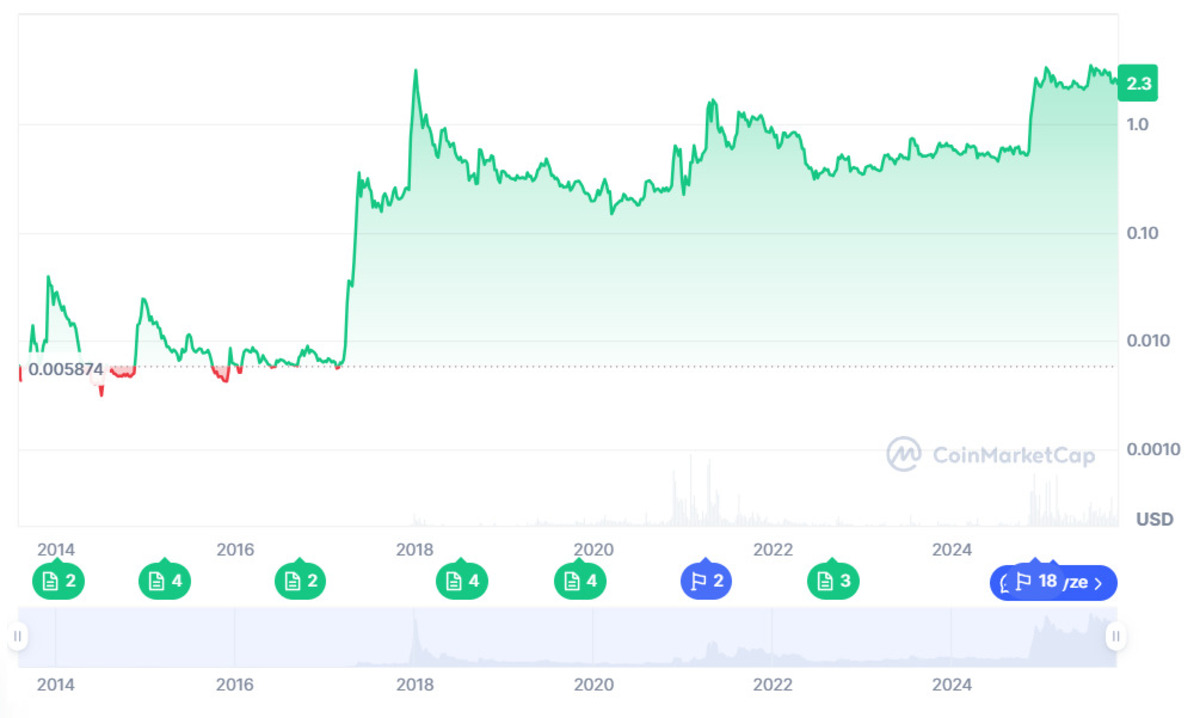1200x718 pixels.
Task: Grab the right range slider handle
Action: tap(1116, 636)
